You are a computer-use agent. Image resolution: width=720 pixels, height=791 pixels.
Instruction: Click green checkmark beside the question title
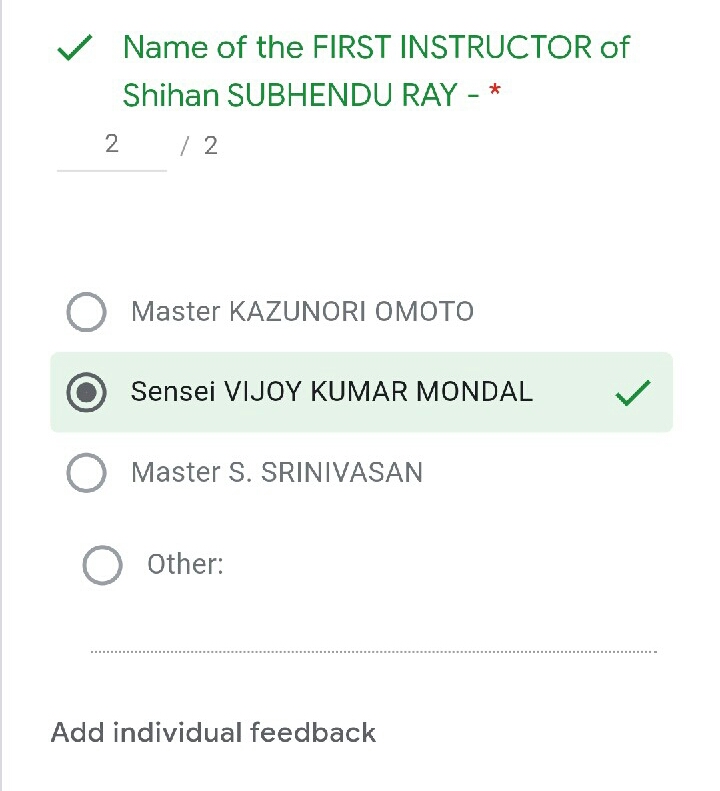(x=77, y=48)
